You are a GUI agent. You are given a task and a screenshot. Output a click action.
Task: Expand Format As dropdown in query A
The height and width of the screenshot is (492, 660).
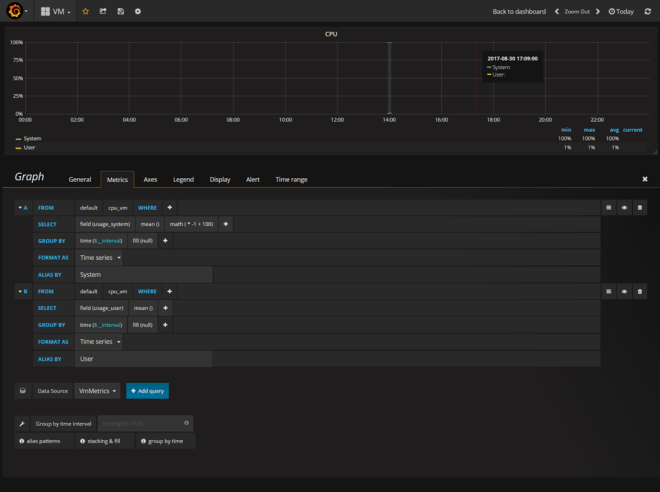pyautogui.click(x=100, y=257)
